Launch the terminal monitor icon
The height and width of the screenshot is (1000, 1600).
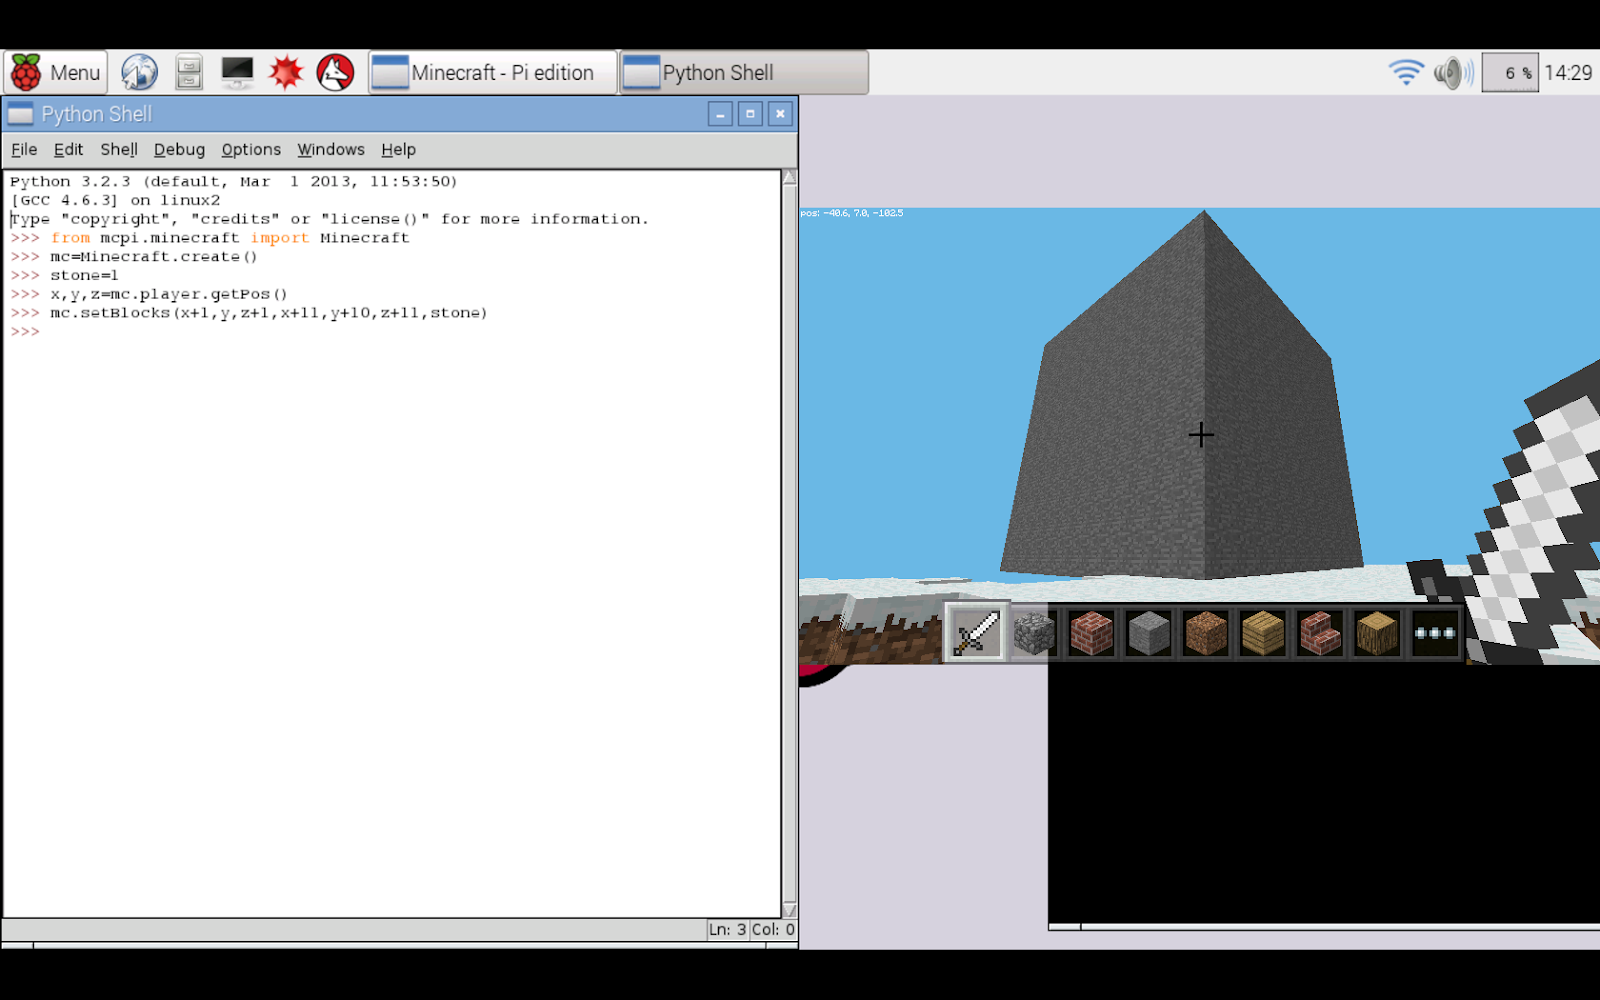coord(237,73)
